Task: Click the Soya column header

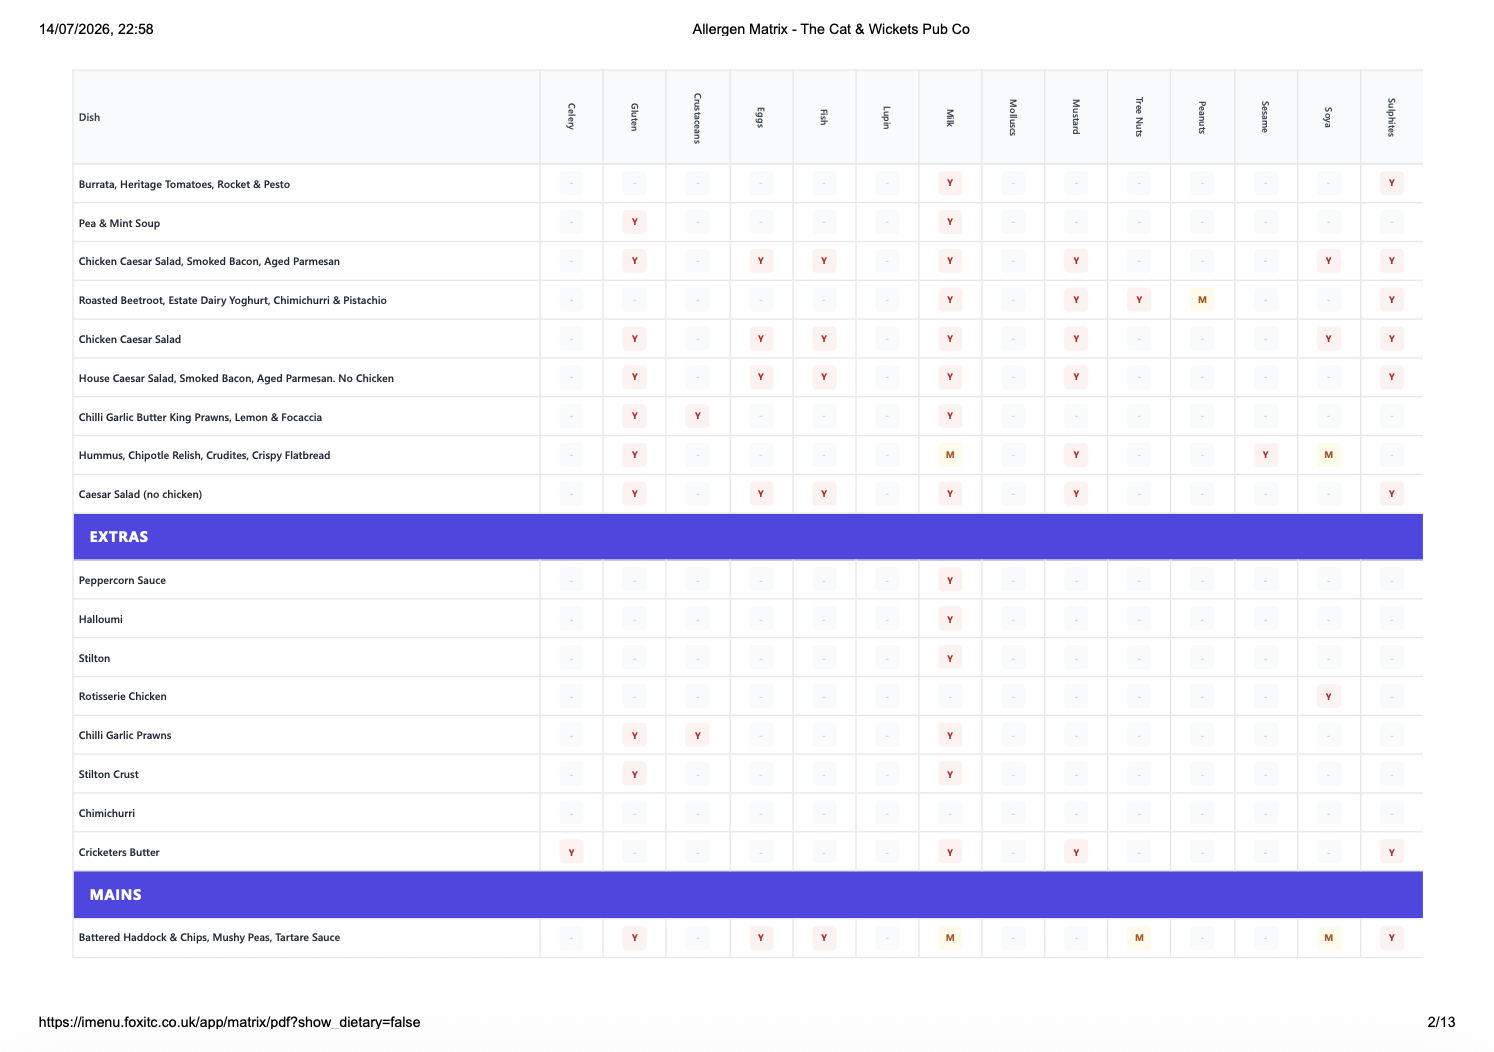Action: click(x=1328, y=117)
